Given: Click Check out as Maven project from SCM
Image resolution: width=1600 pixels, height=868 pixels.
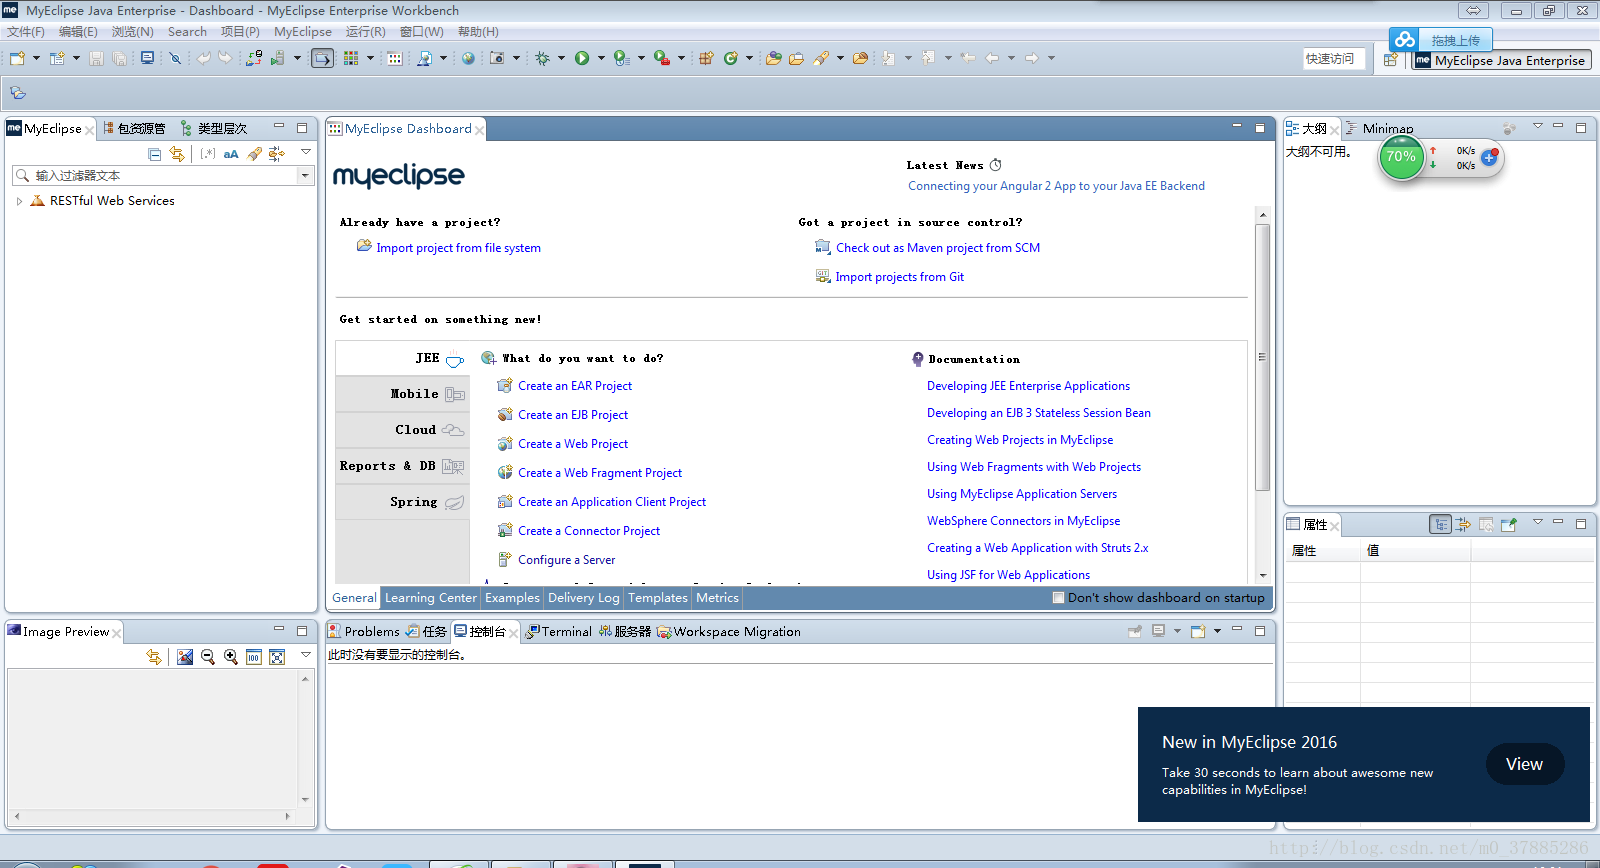Looking at the screenshot, I should tap(938, 248).
